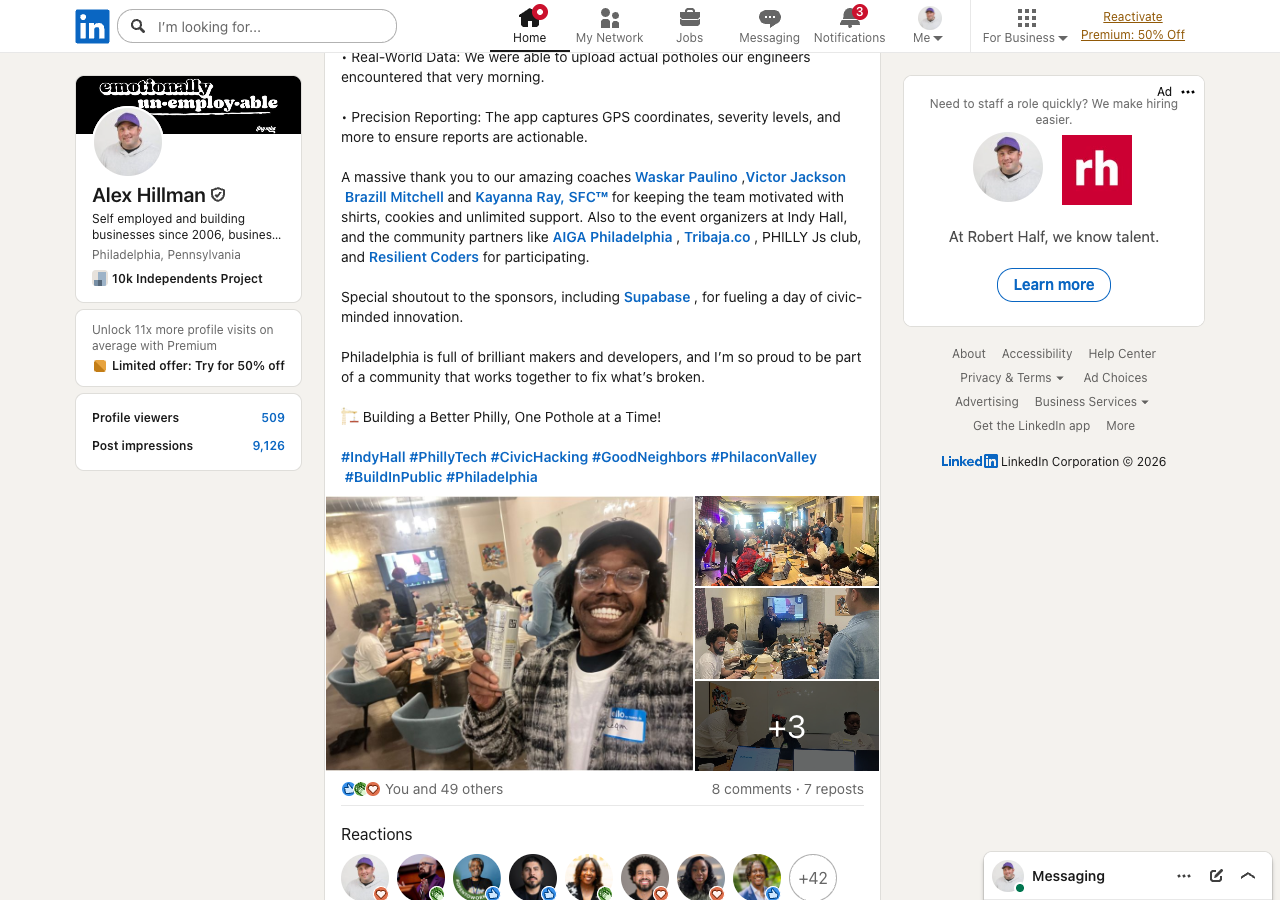Open the Messaging speech bubble icon
Image resolution: width=1280 pixels, height=900 pixels.
[x=769, y=18]
